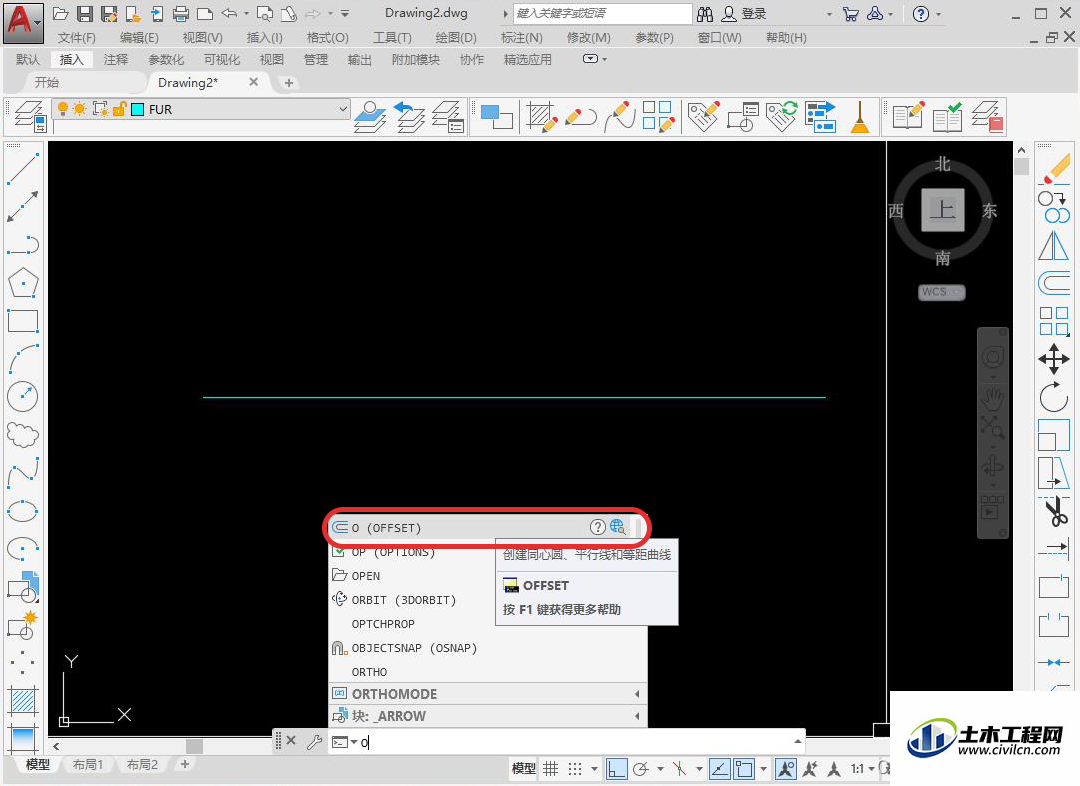Open the Customize Quick Access Toolbar dropdown
The height and width of the screenshot is (786, 1080).
345,14
